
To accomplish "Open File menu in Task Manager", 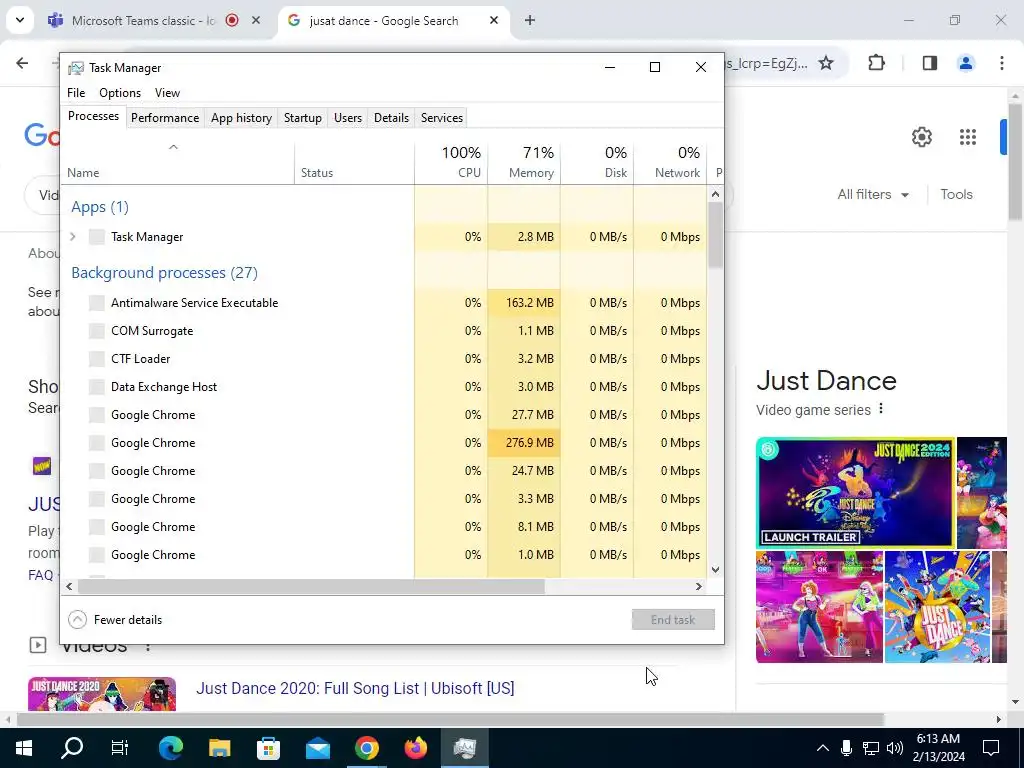I will [x=76, y=93].
